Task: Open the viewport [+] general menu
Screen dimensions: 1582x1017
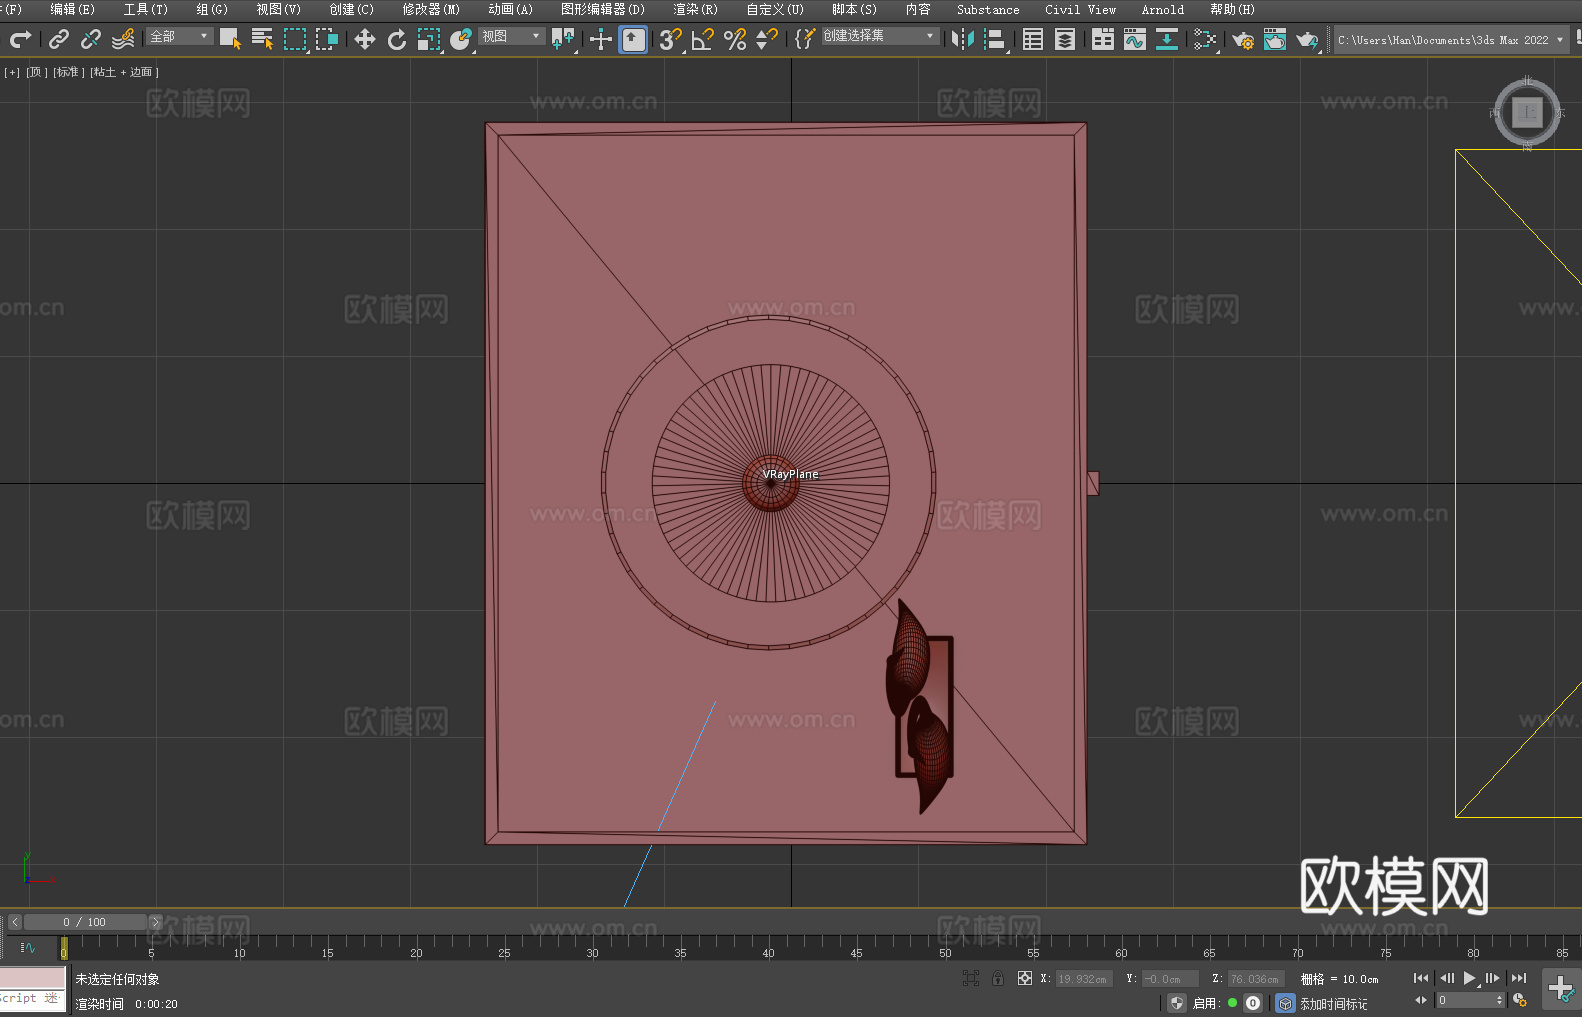Action: click(x=12, y=72)
